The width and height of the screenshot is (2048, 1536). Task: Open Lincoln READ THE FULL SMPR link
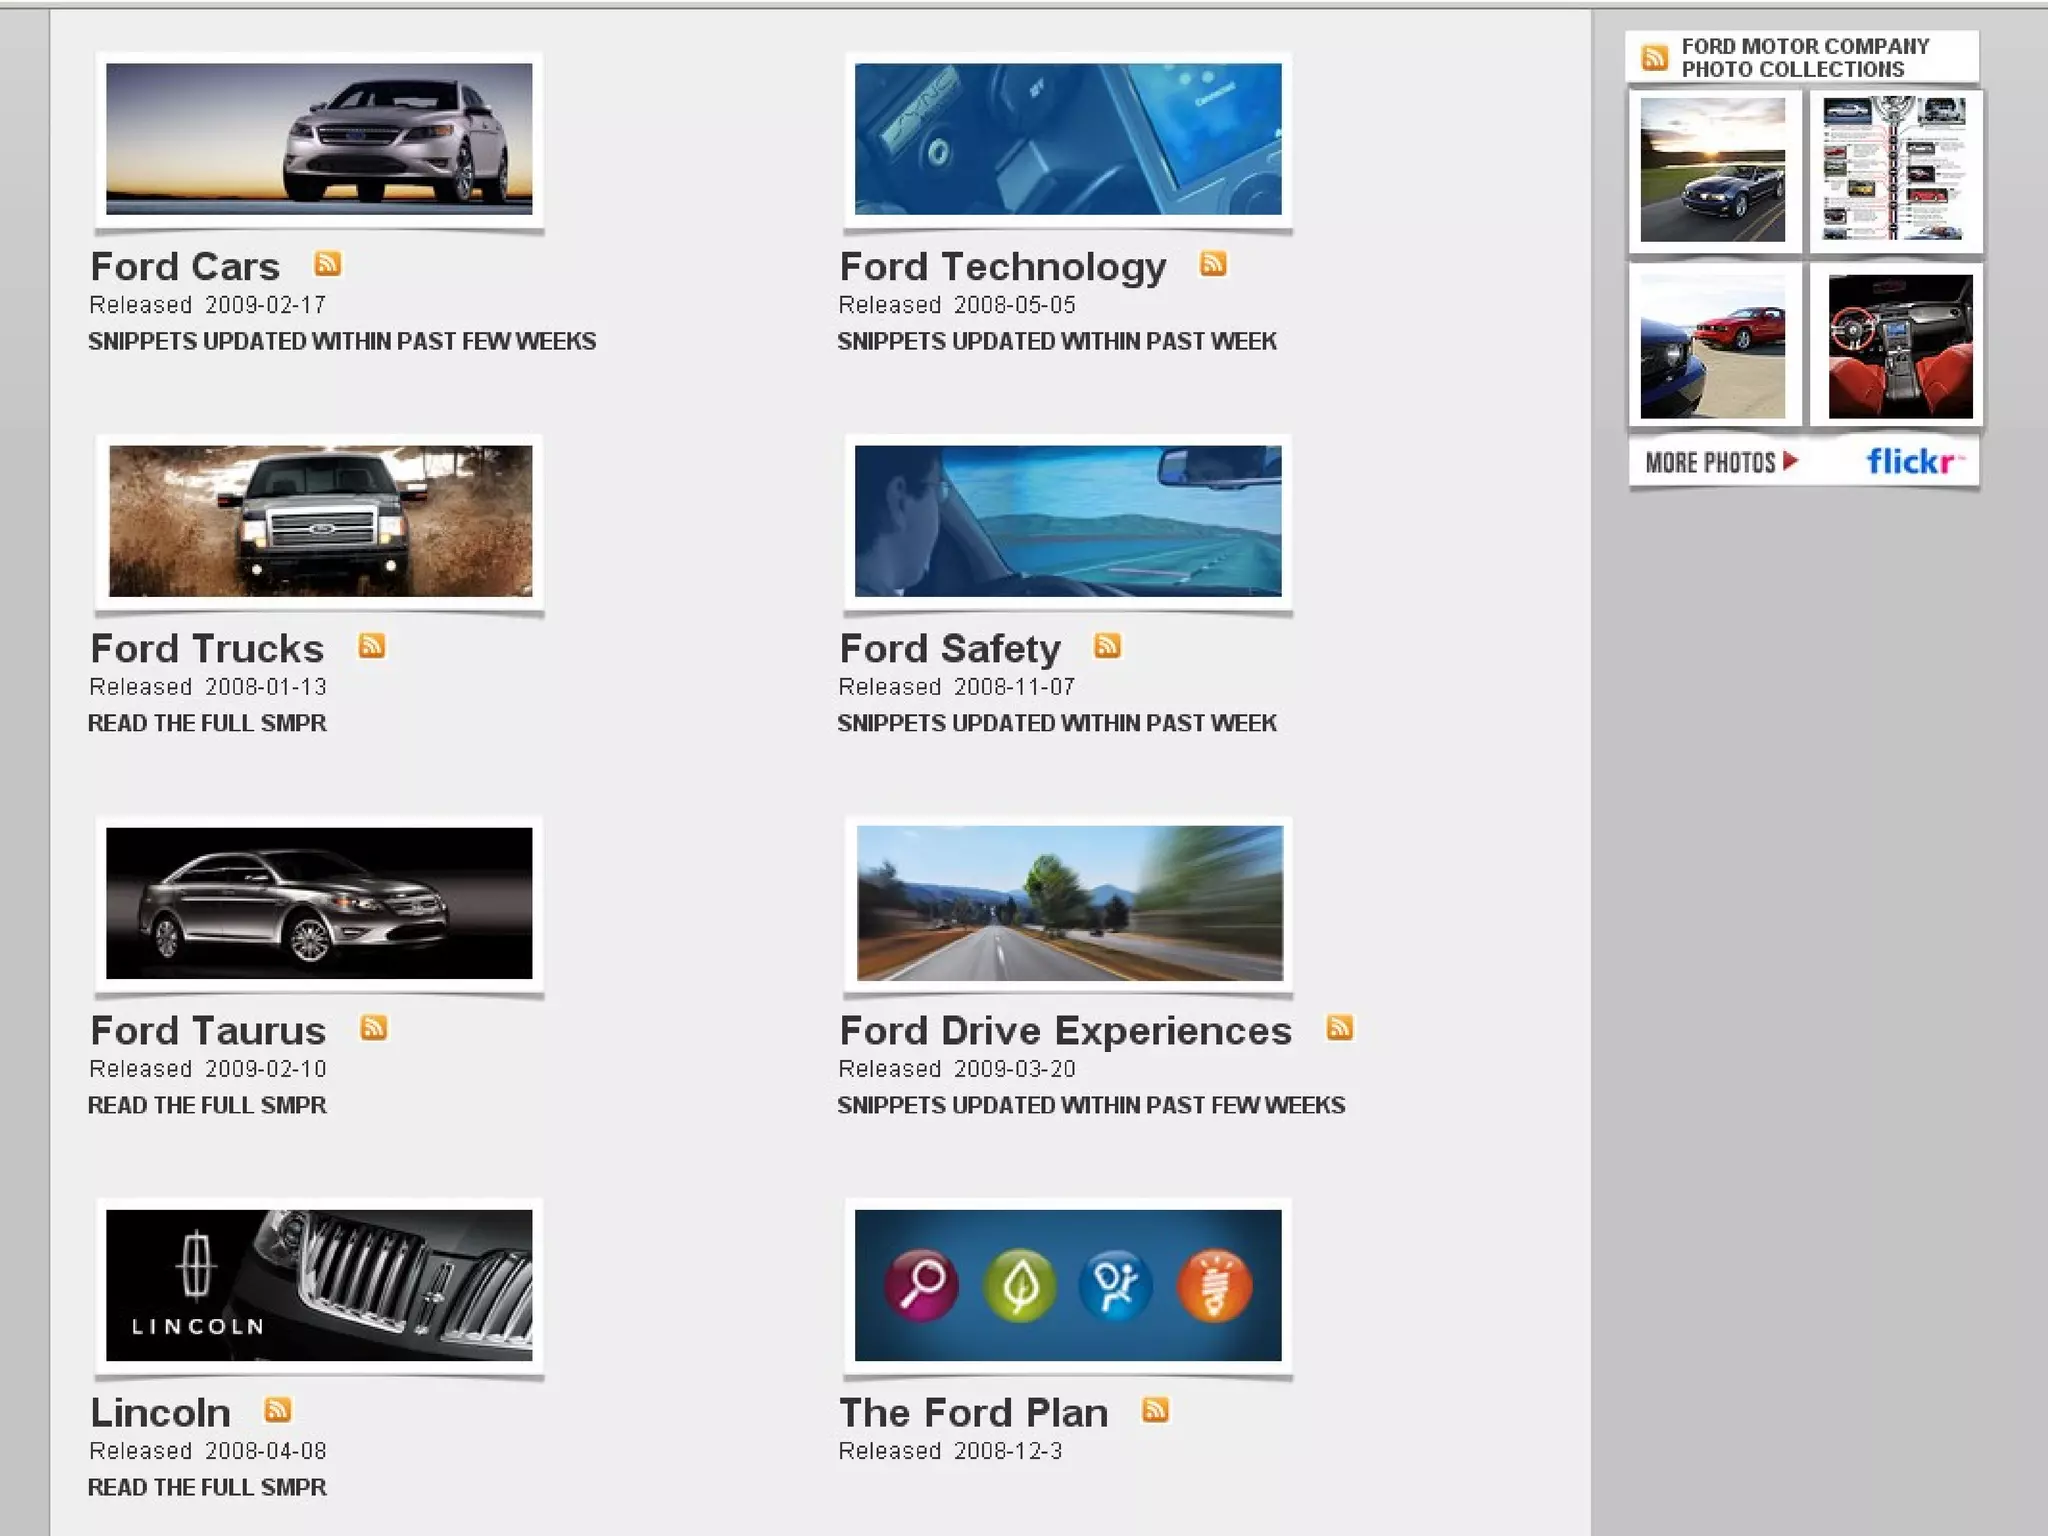(207, 1487)
